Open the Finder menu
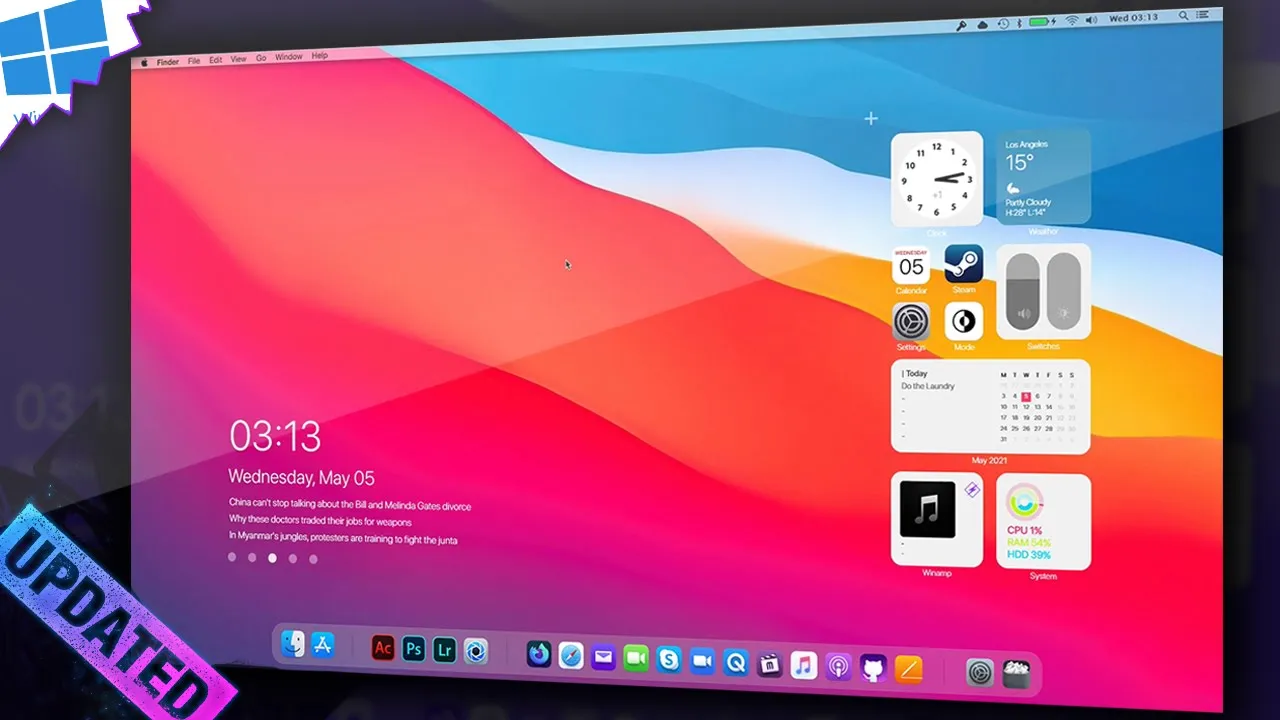Screen dimensions: 1280x720 (x=168, y=62)
